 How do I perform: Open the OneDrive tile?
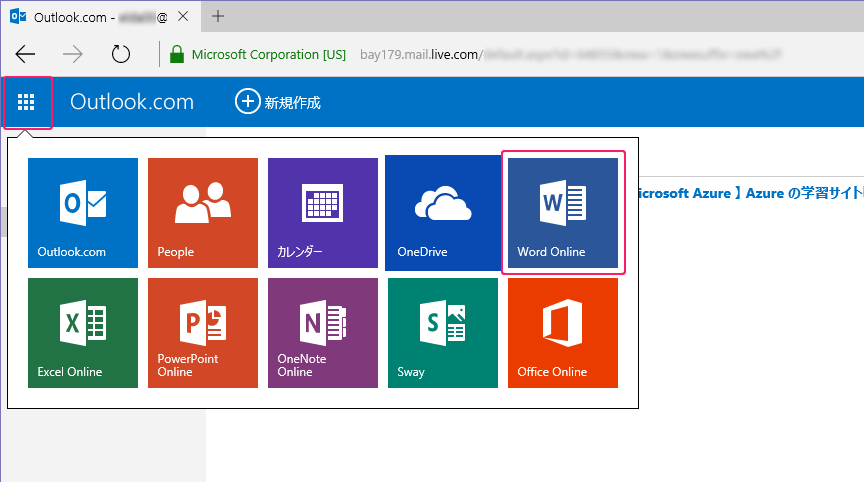click(443, 213)
